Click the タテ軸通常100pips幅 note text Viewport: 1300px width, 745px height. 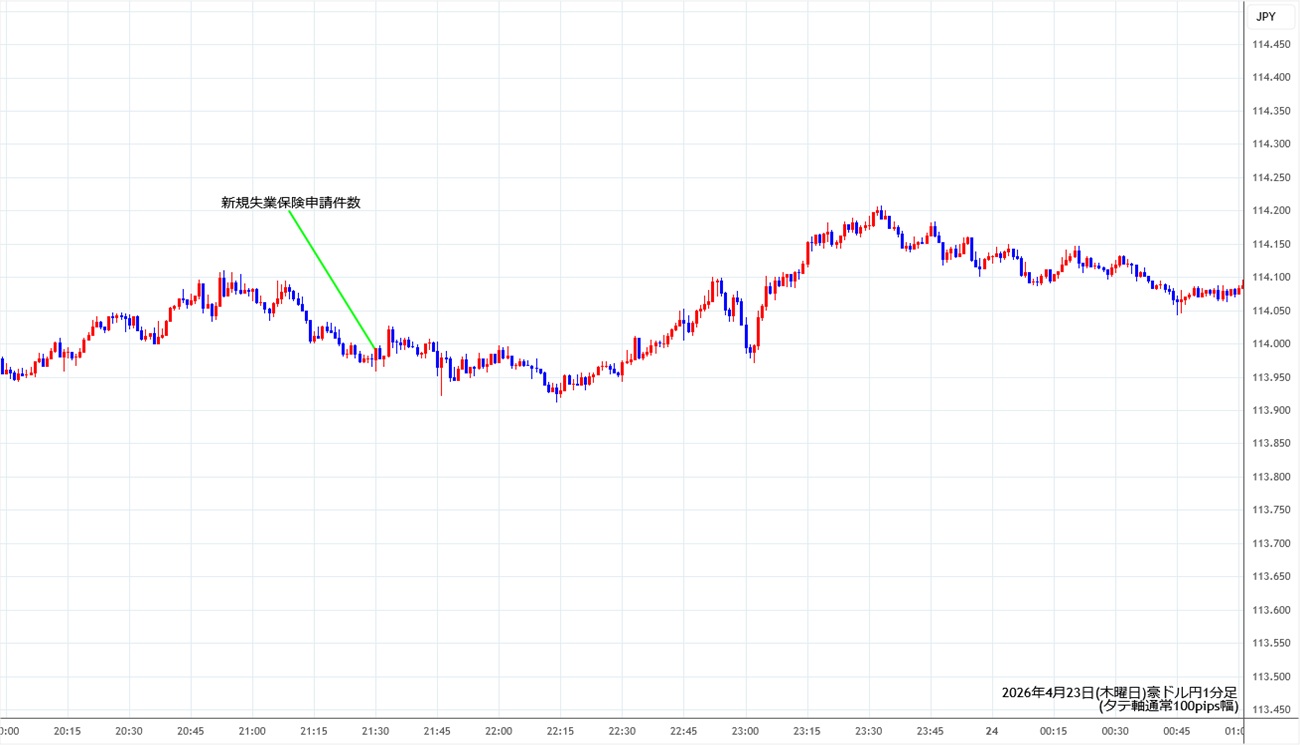coord(1168,706)
